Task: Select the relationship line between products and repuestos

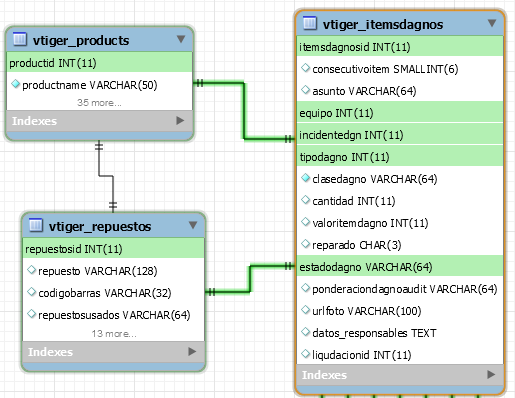Action: 106,176
